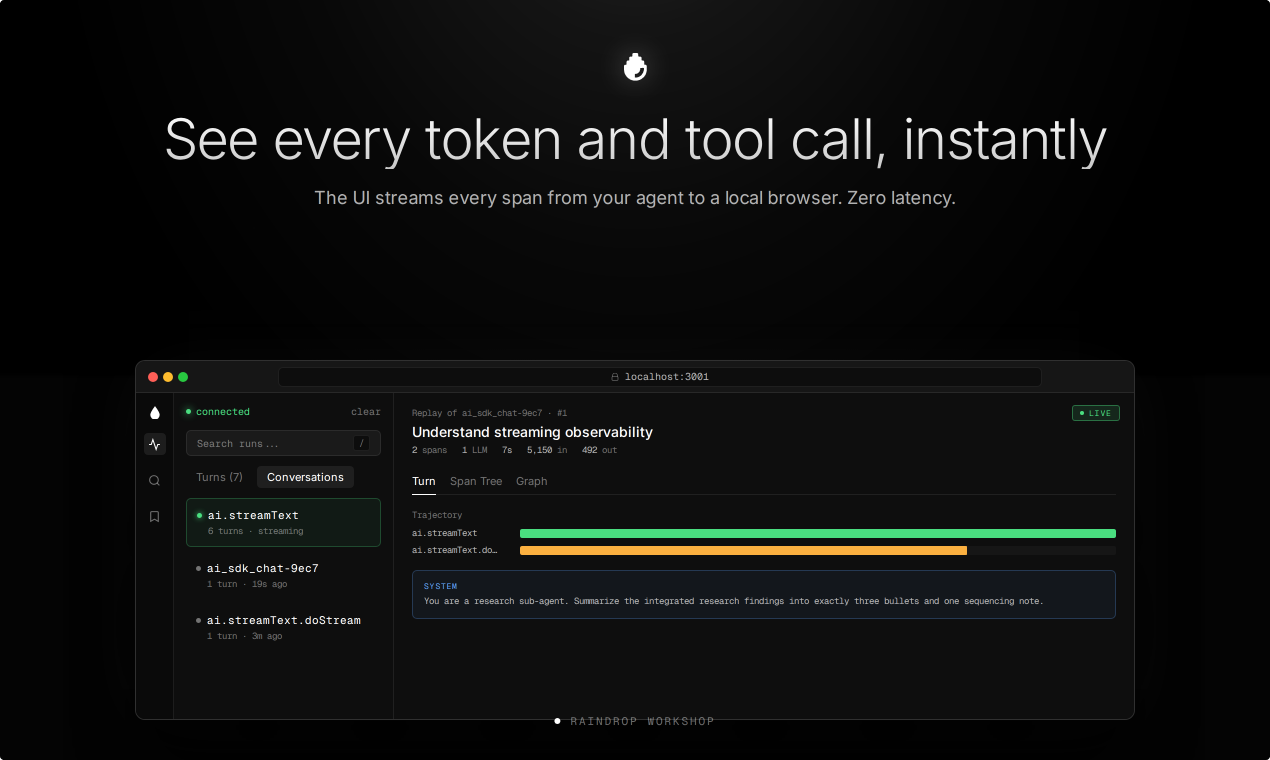This screenshot has height=760, width=1270.
Task: Click the red macOS close window dot
Action: pyautogui.click(x=153, y=377)
